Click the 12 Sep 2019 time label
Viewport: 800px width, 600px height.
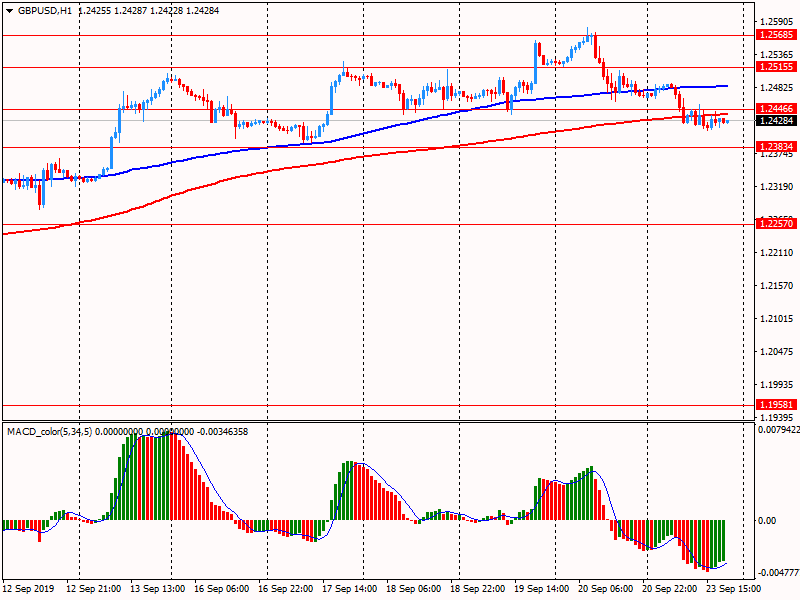[x=28, y=589]
